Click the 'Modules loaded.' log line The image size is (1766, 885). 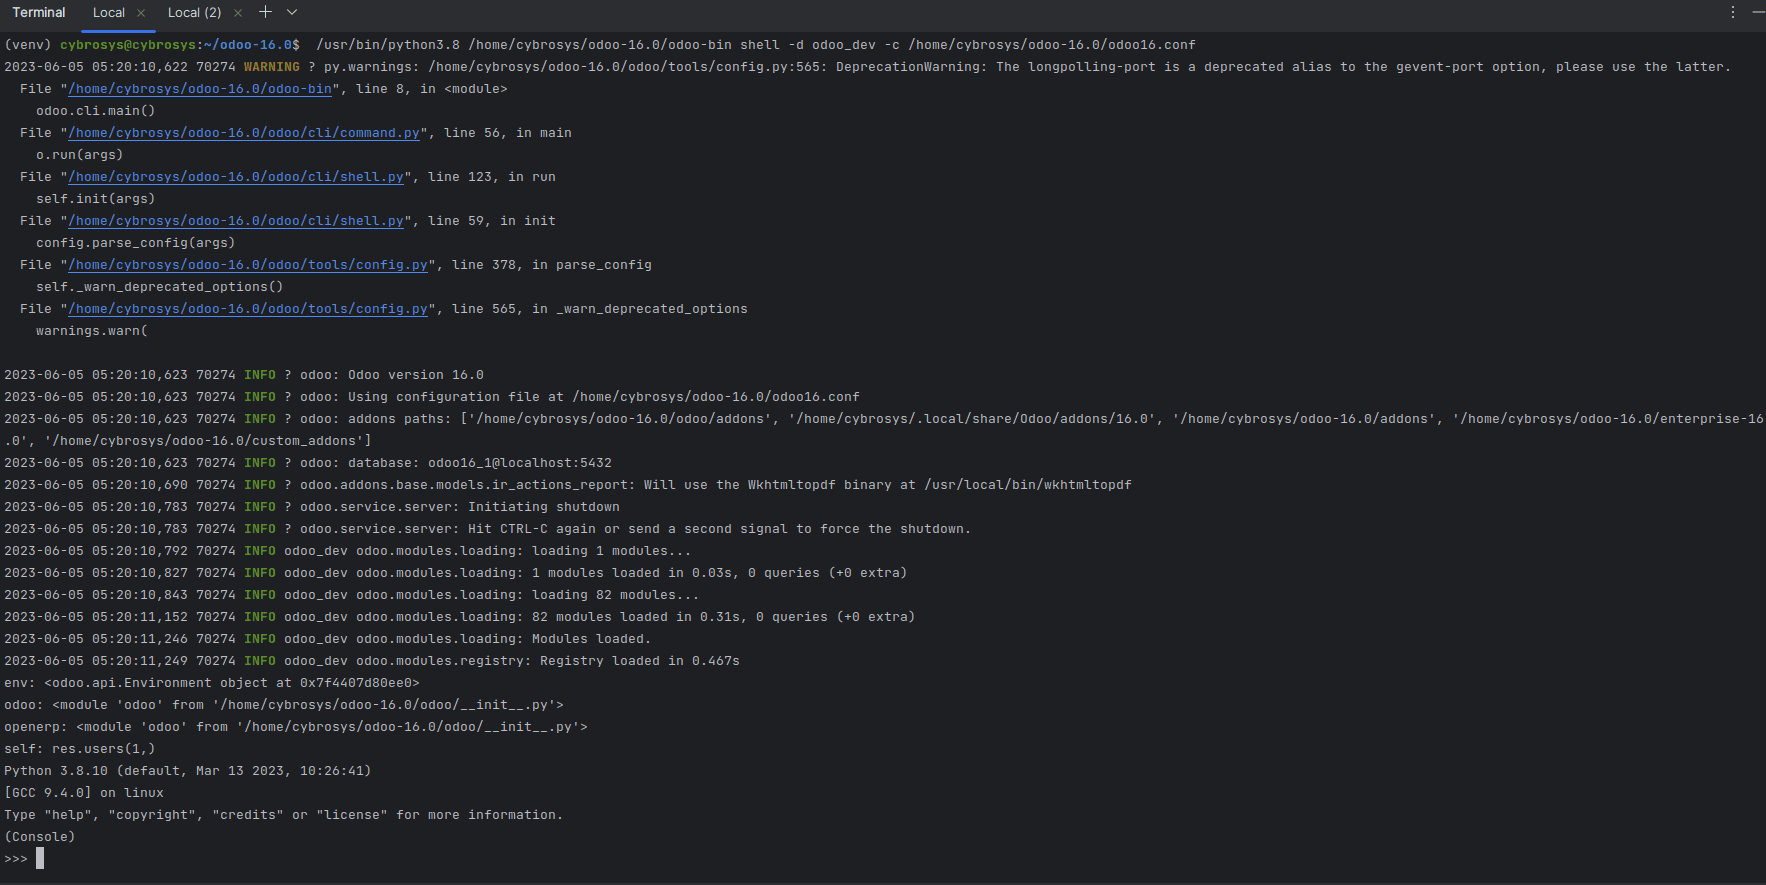[328, 639]
